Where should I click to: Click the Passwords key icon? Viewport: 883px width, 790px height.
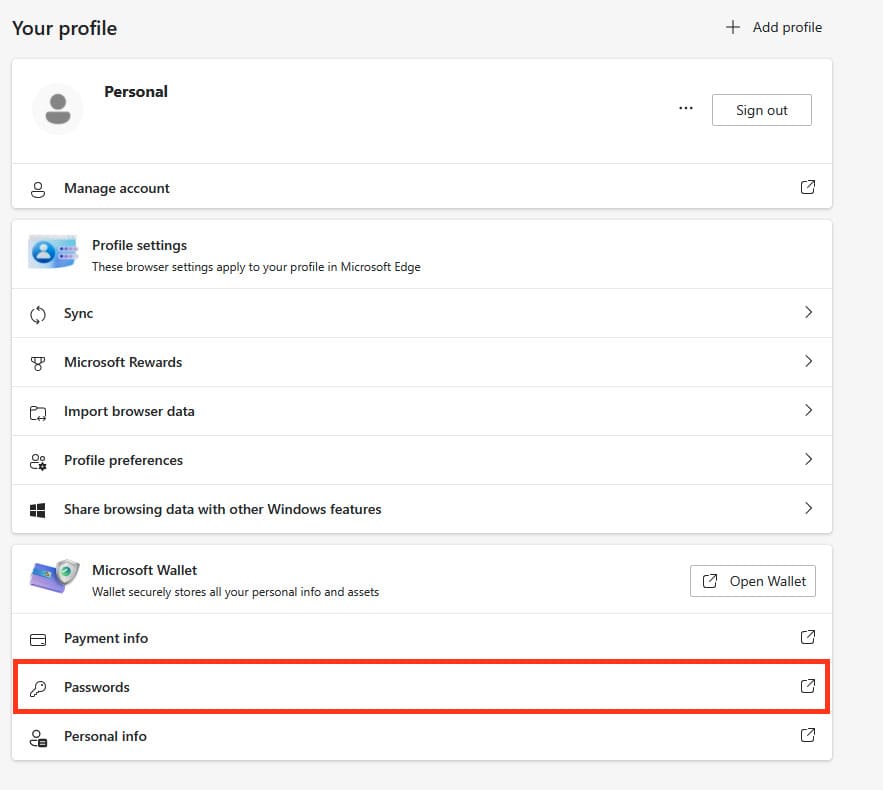click(x=38, y=688)
